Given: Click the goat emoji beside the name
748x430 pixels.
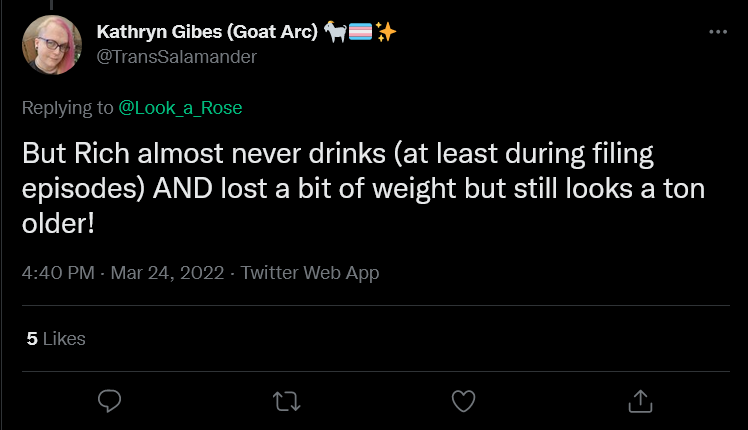Looking at the screenshot, I should point(335,32).
